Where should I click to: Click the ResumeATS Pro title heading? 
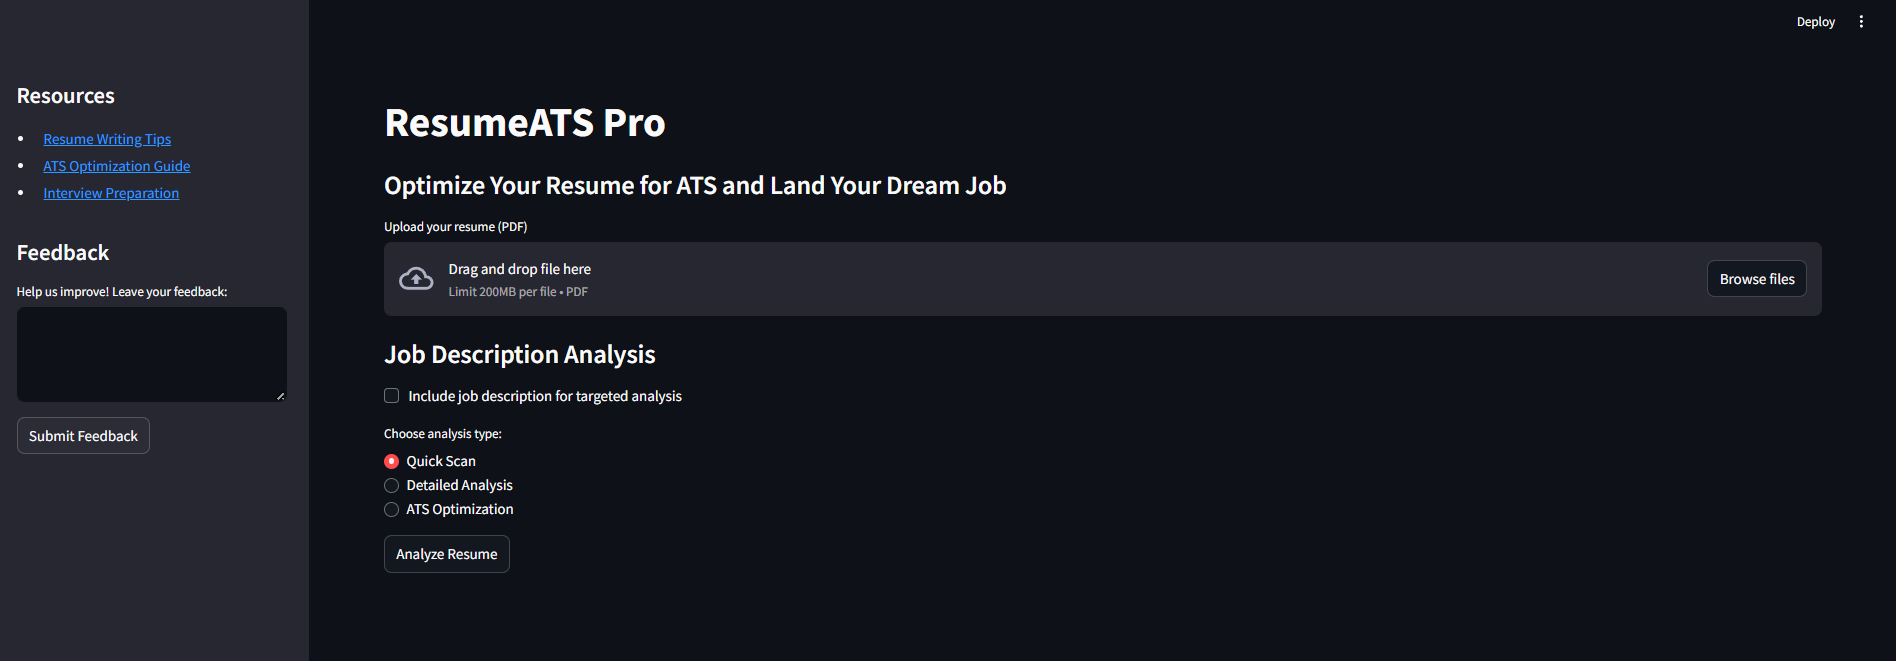coord(525,123)
